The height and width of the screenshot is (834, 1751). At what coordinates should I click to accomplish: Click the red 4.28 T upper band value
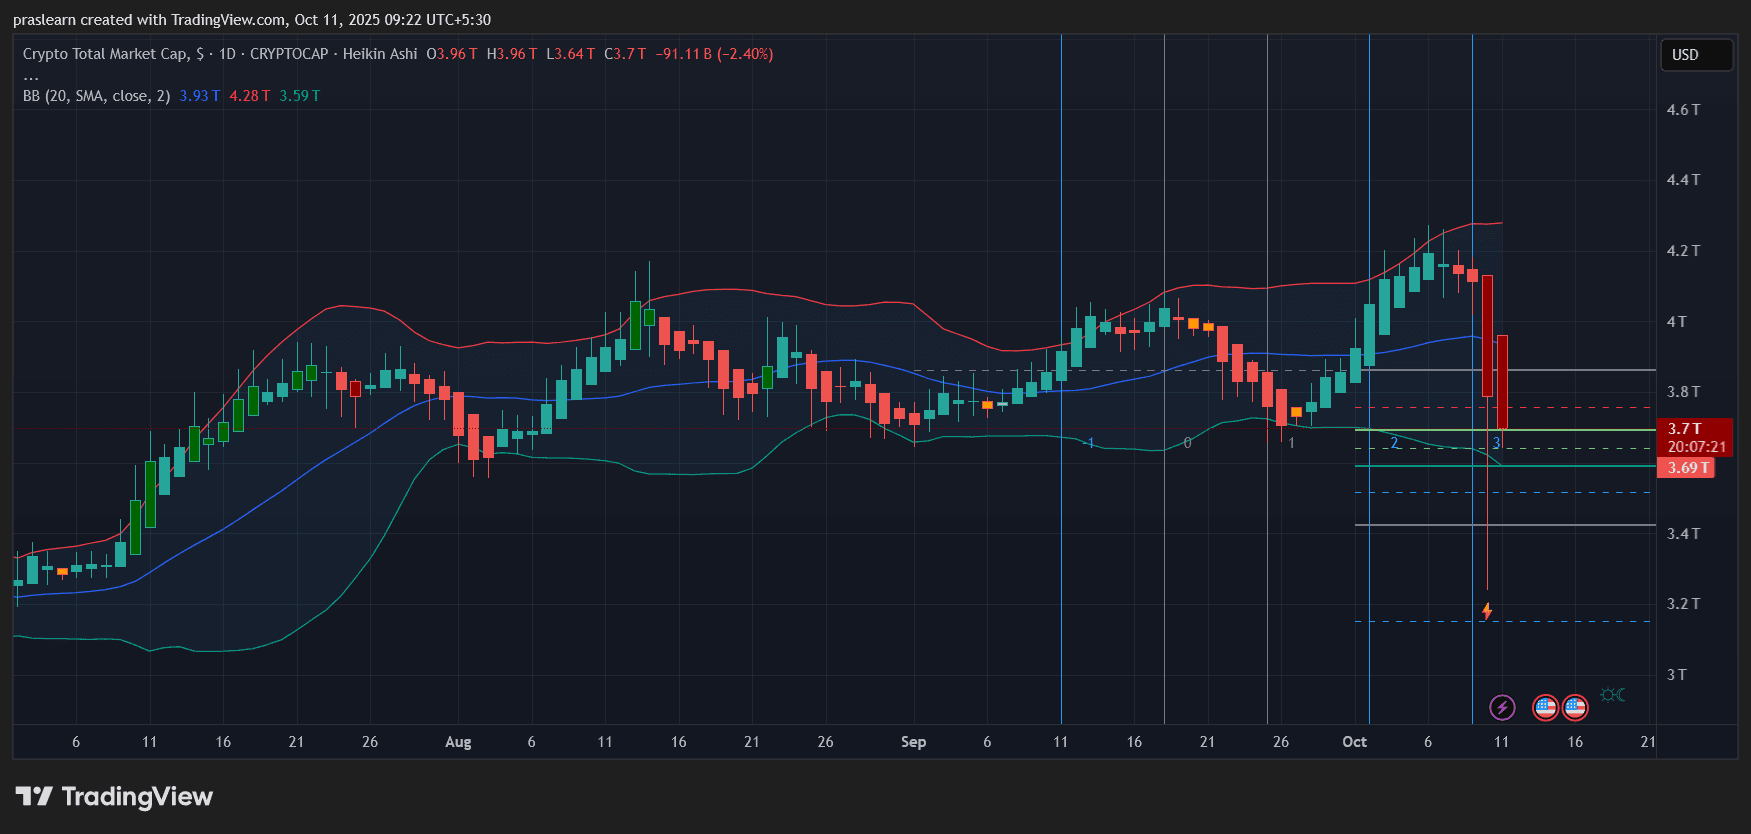coord(249,96)
